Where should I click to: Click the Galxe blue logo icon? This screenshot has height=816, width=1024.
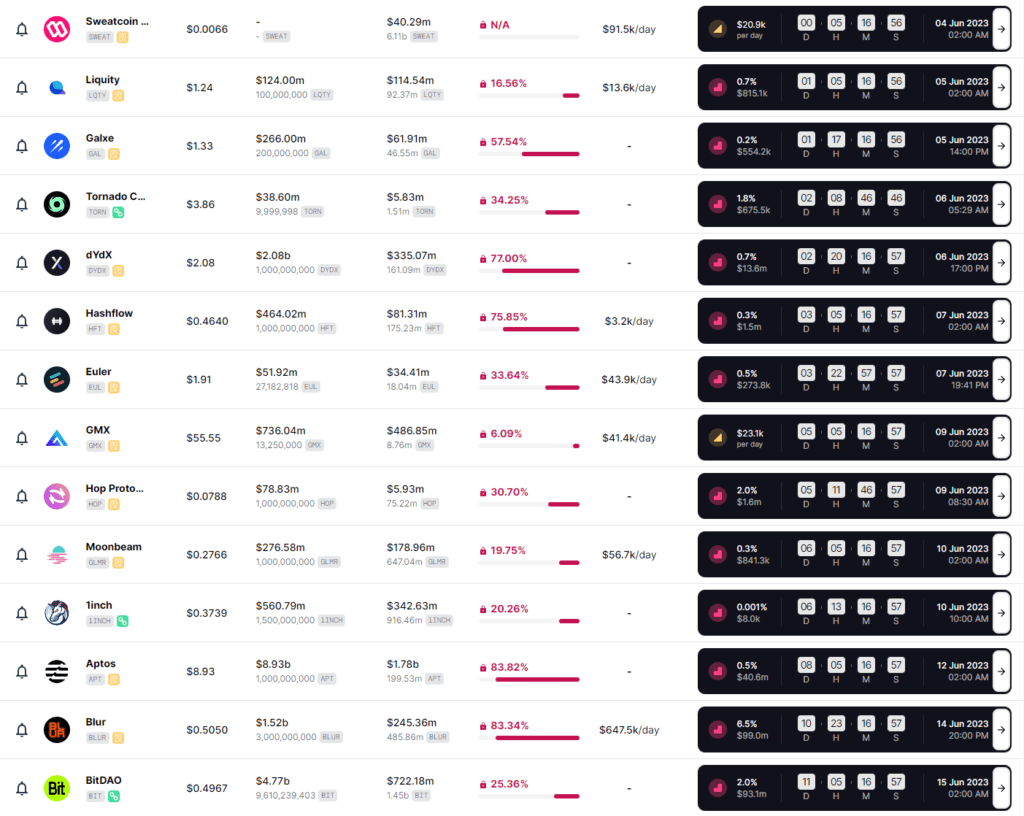(57, 146)
